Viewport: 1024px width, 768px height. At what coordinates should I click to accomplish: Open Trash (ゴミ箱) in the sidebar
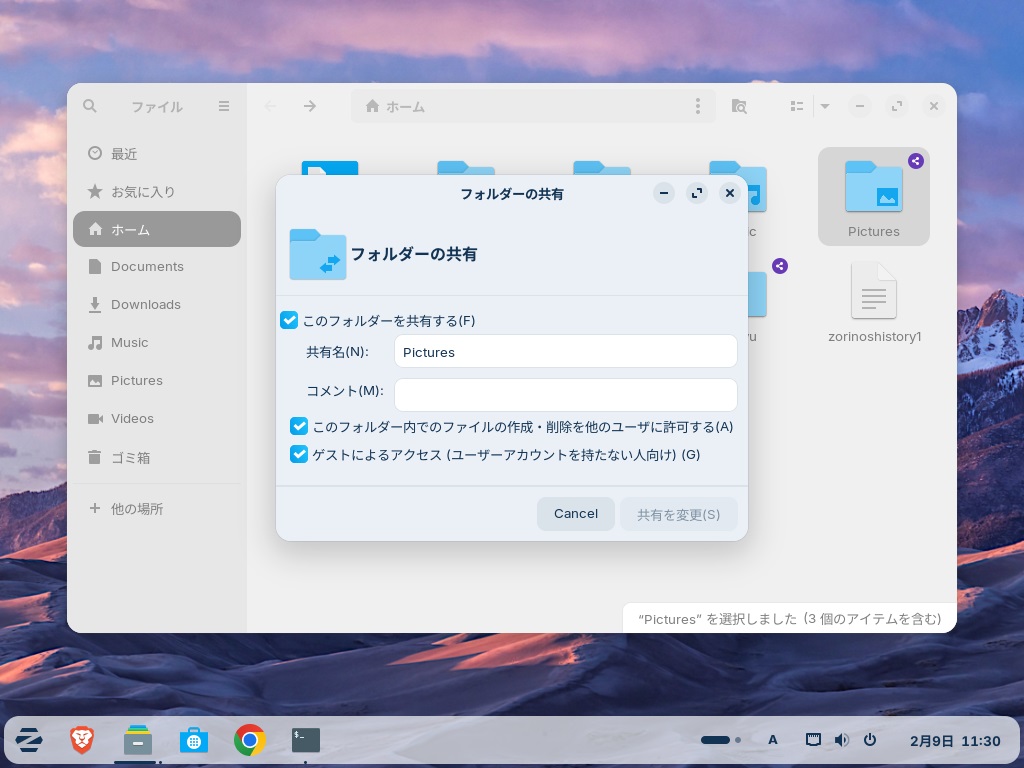click(130, 457)
